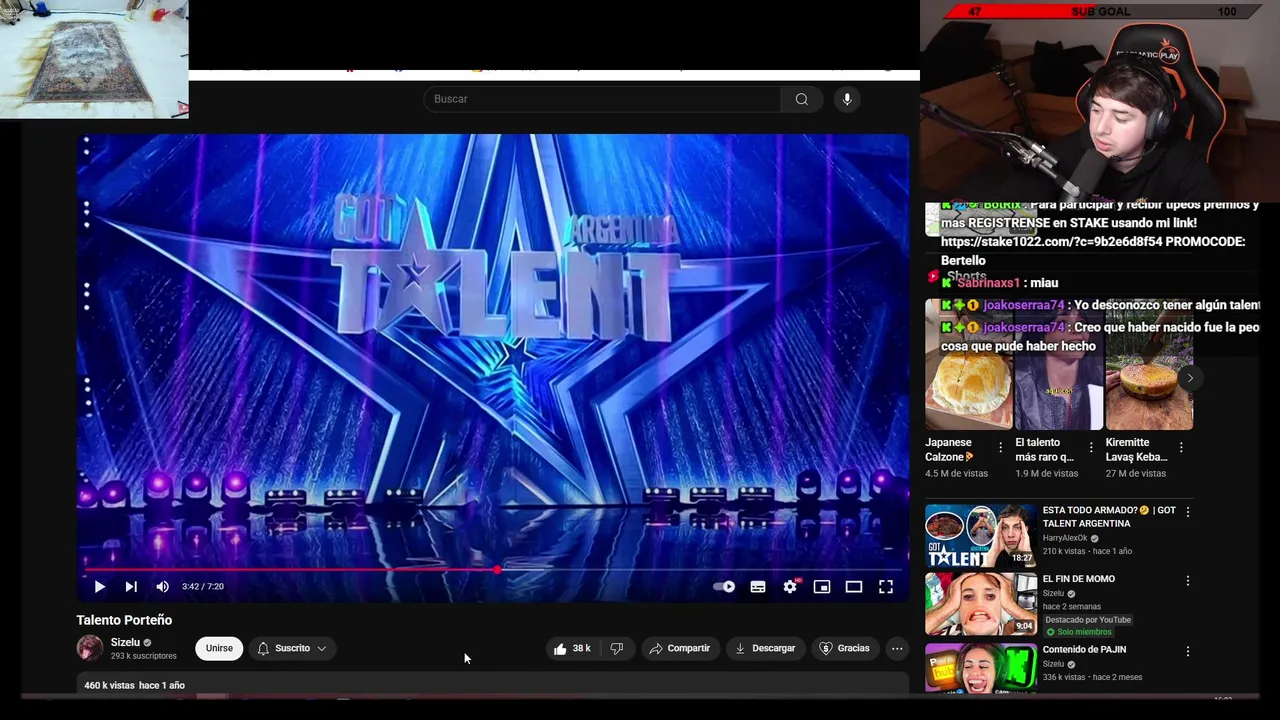
Task: Click the 3:42 / 7:20 time display
Action: [203, 587]
